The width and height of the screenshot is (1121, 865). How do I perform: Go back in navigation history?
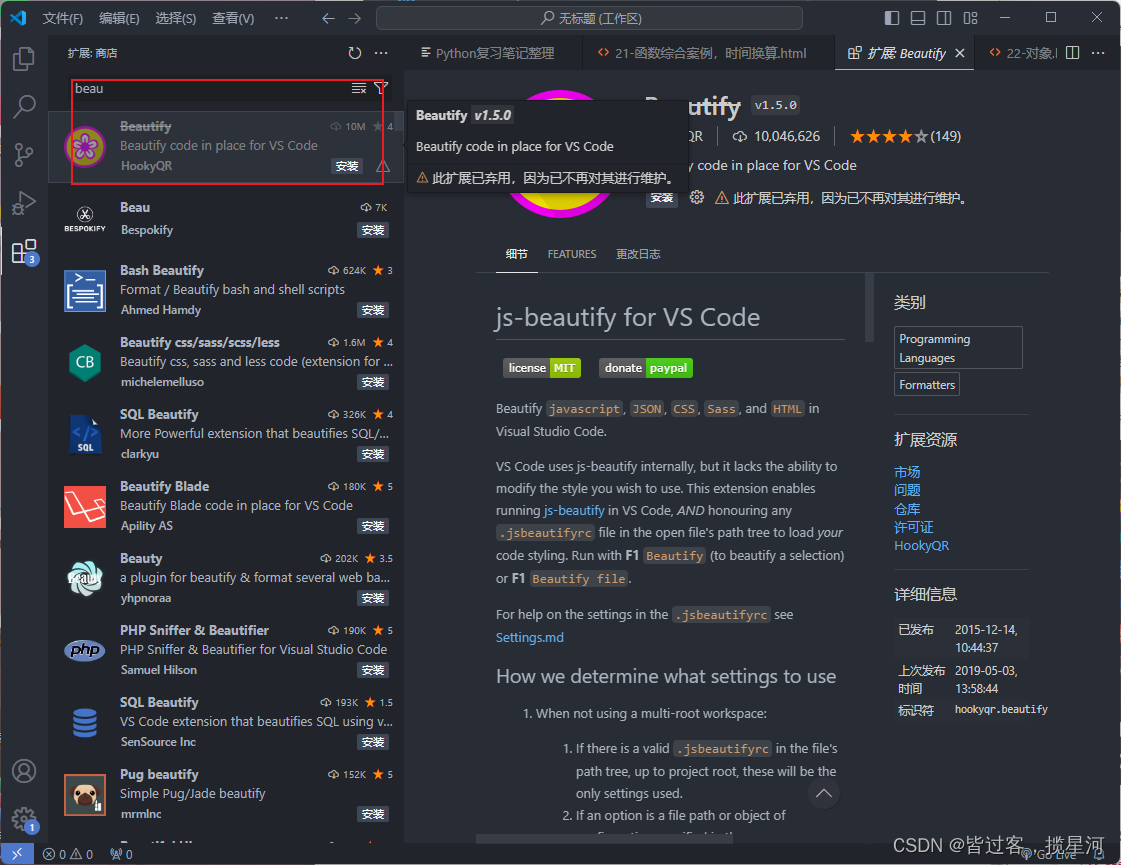tap(328, 18)
